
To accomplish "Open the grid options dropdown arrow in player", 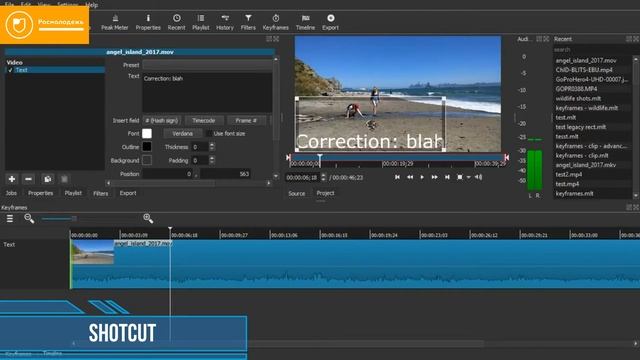I will coord(469,177).
